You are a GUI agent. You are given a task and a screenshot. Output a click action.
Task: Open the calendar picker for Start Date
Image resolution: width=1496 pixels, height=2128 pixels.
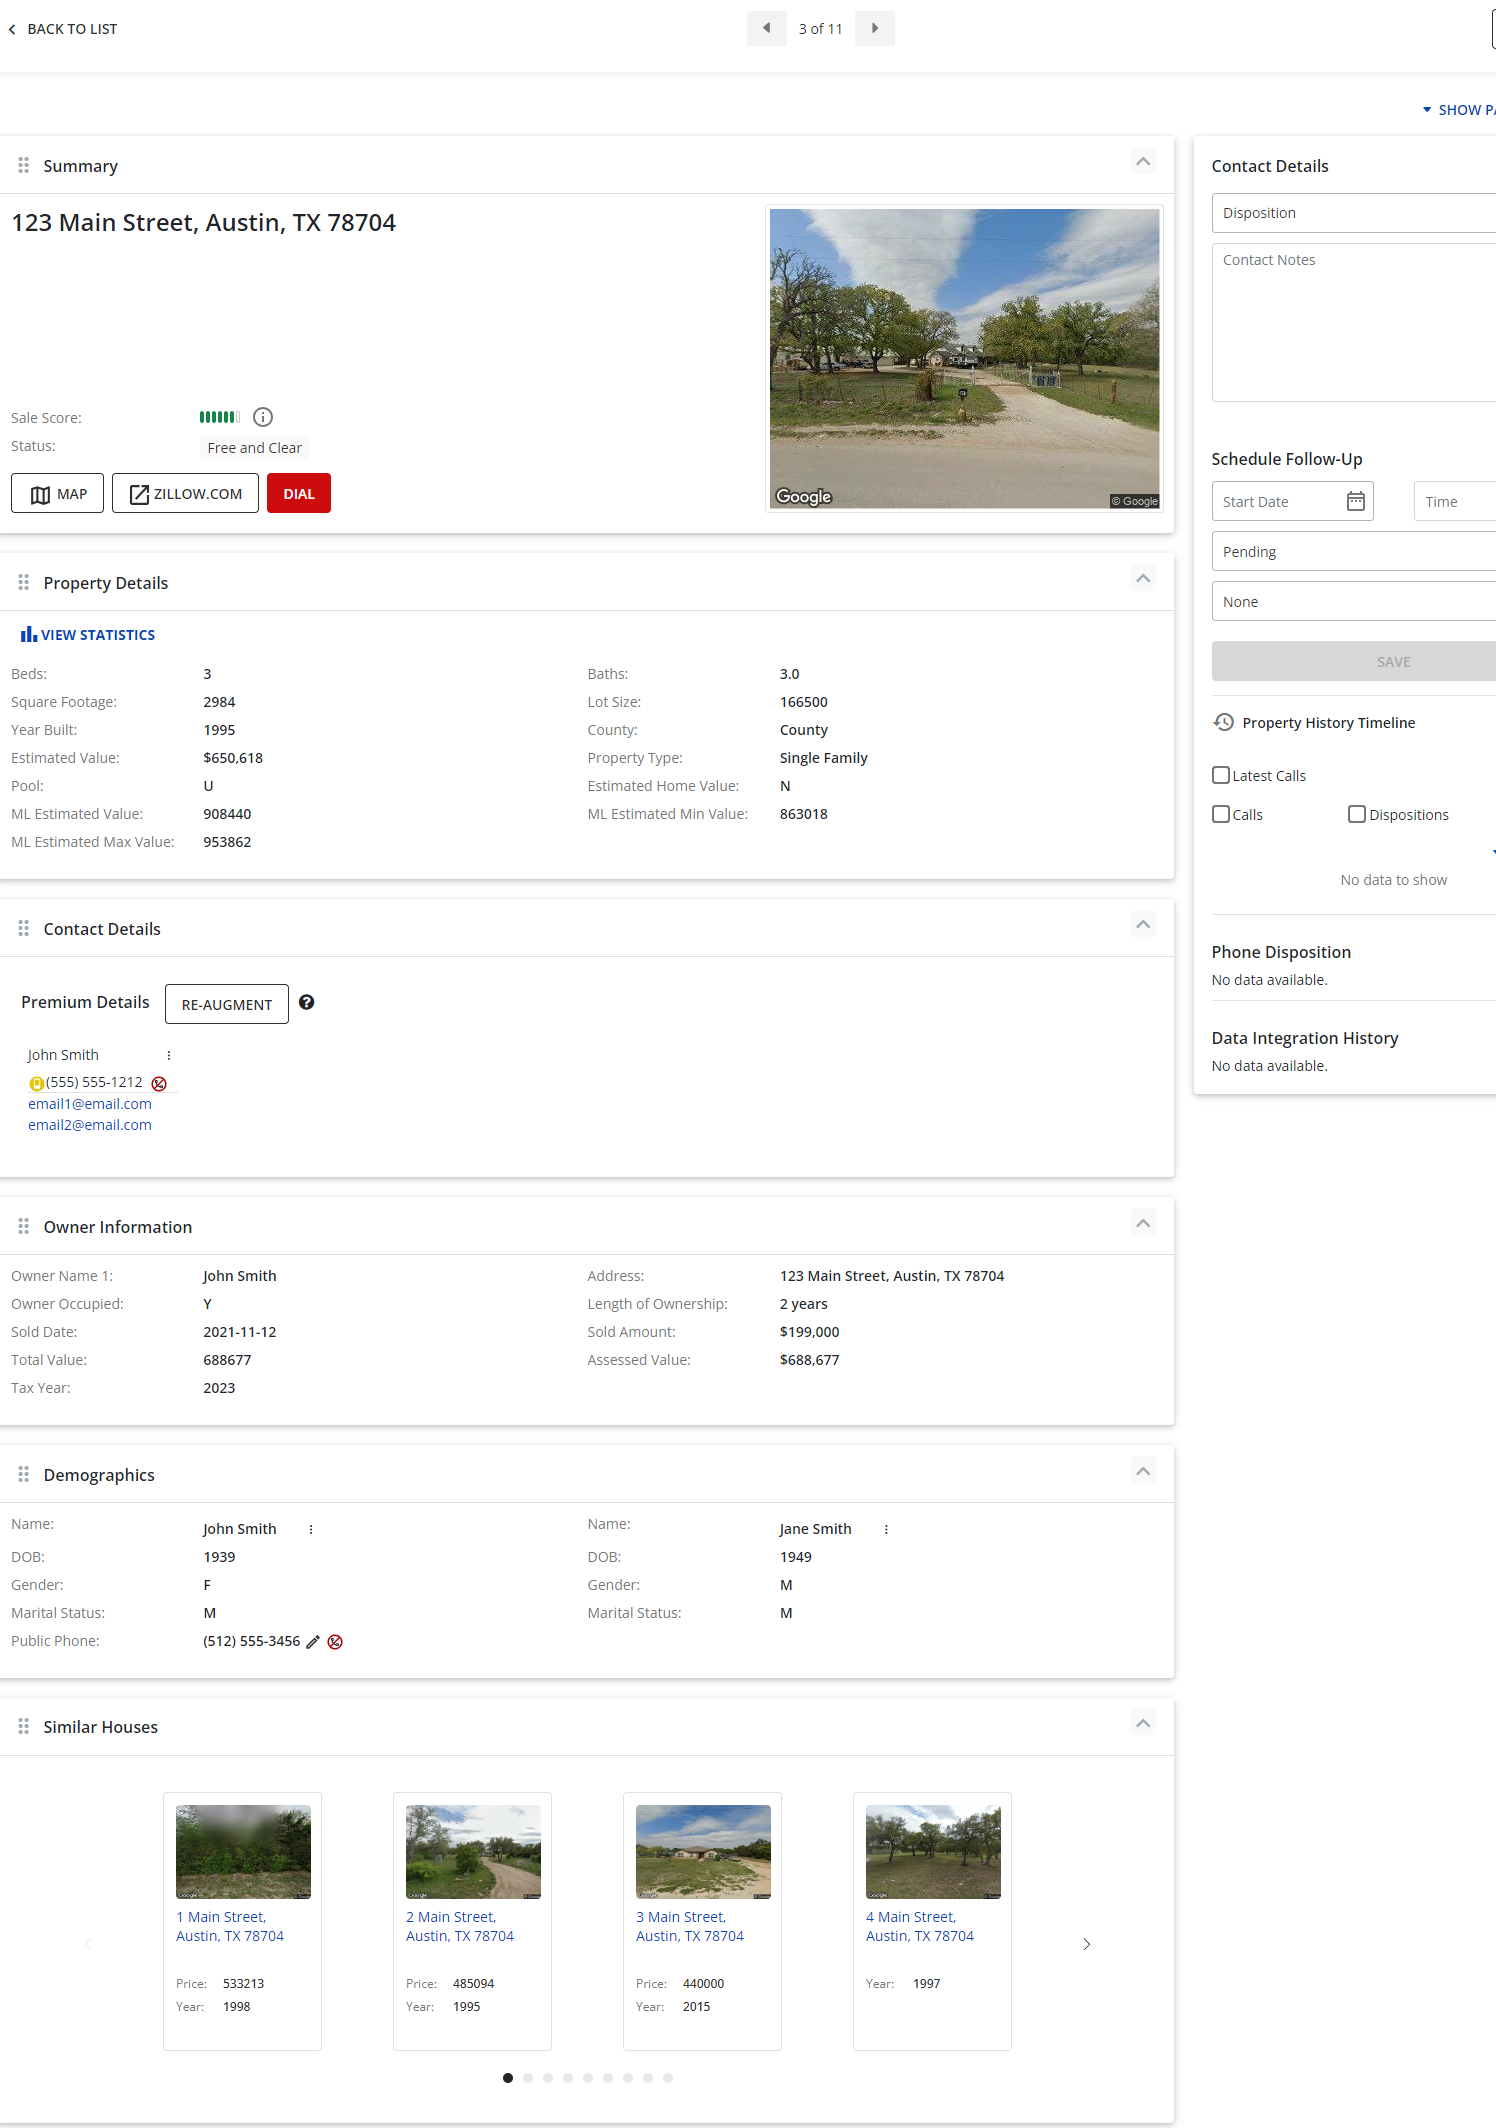pos(1355,501)
